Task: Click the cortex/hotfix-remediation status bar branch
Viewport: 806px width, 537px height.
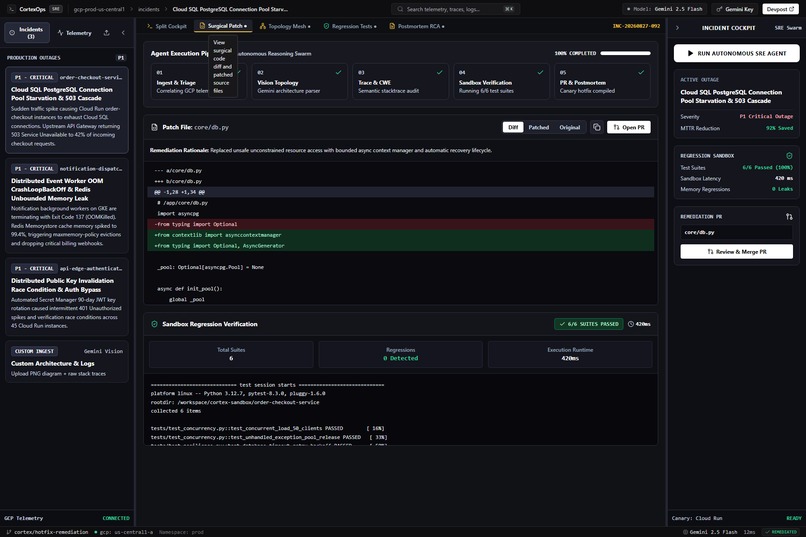Action: tap(47, 532)
